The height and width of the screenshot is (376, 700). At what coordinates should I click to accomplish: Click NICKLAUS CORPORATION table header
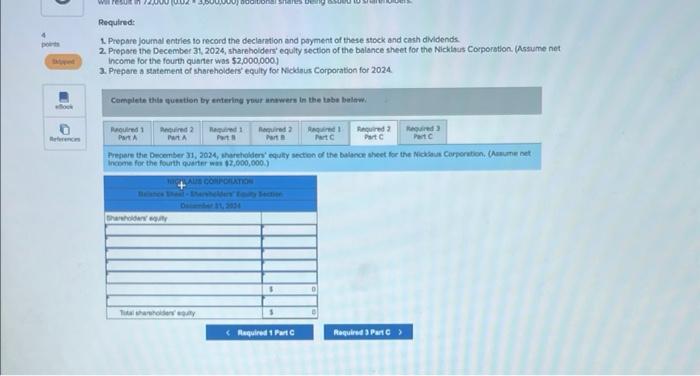pyautogui.click(x=210, y=181)
